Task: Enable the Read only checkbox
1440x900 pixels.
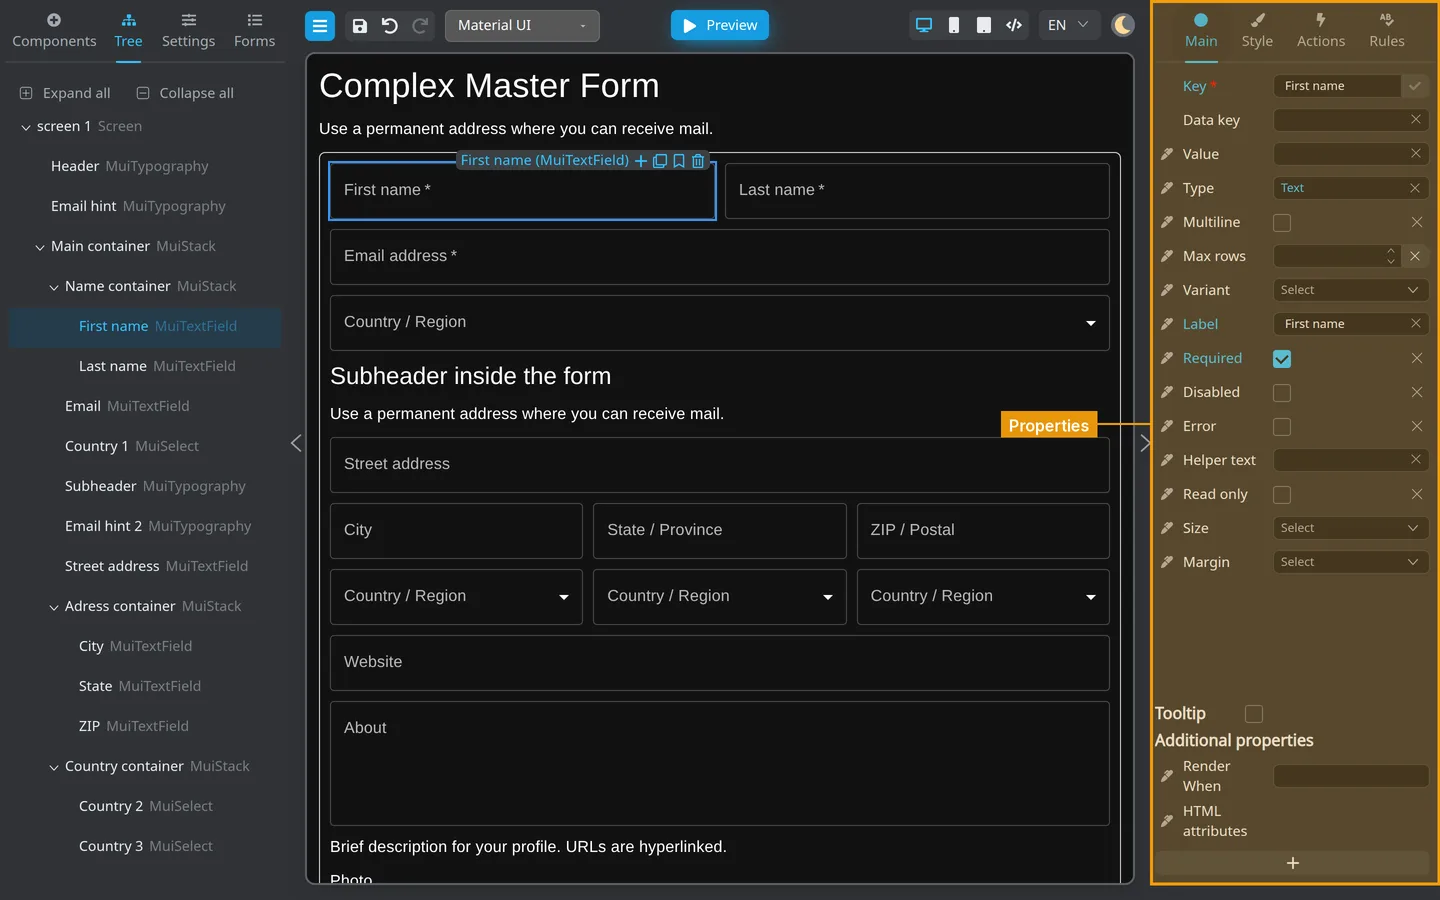Action: 1282,495
